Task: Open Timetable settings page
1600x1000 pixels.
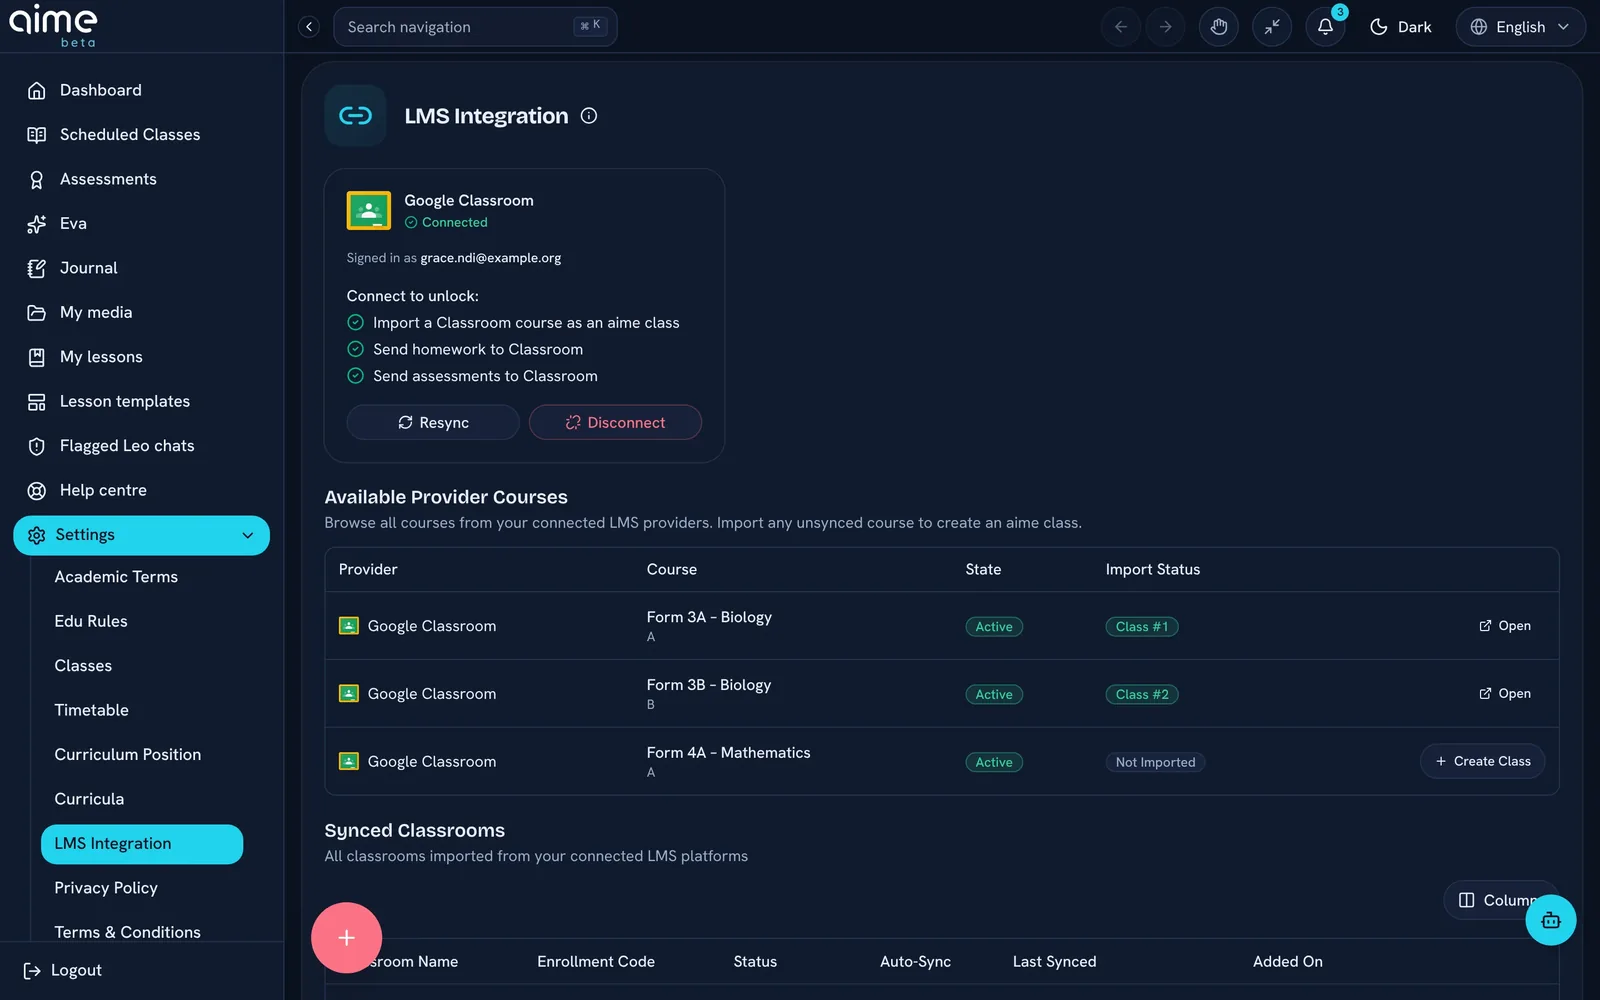Action: click(92, 710)
